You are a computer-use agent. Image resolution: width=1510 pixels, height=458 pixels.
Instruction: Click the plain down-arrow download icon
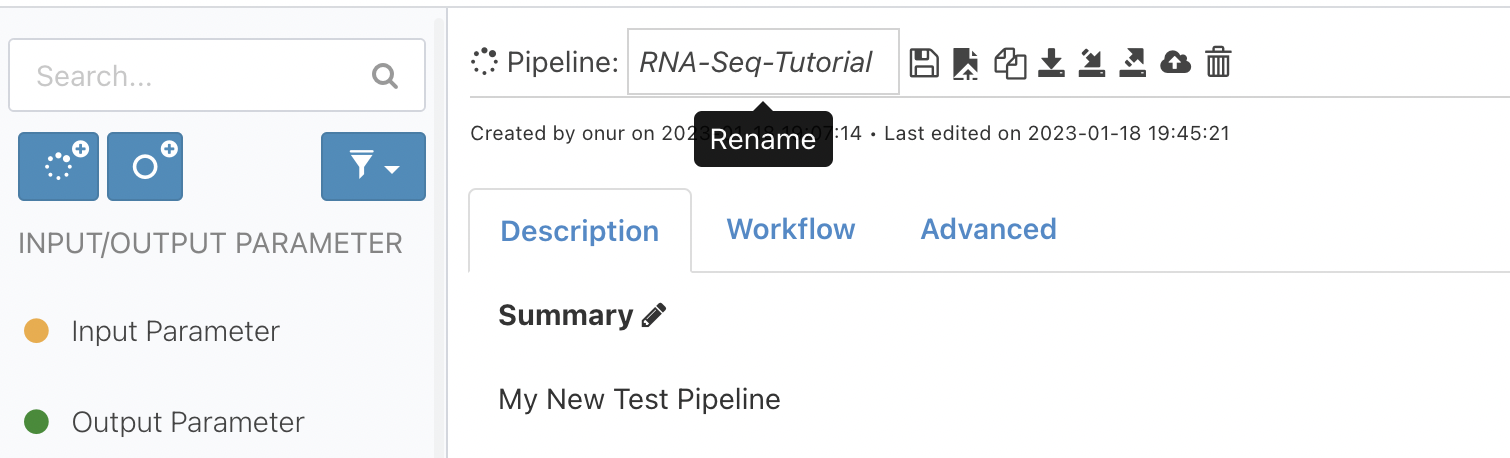click(x=1050, y=63)
